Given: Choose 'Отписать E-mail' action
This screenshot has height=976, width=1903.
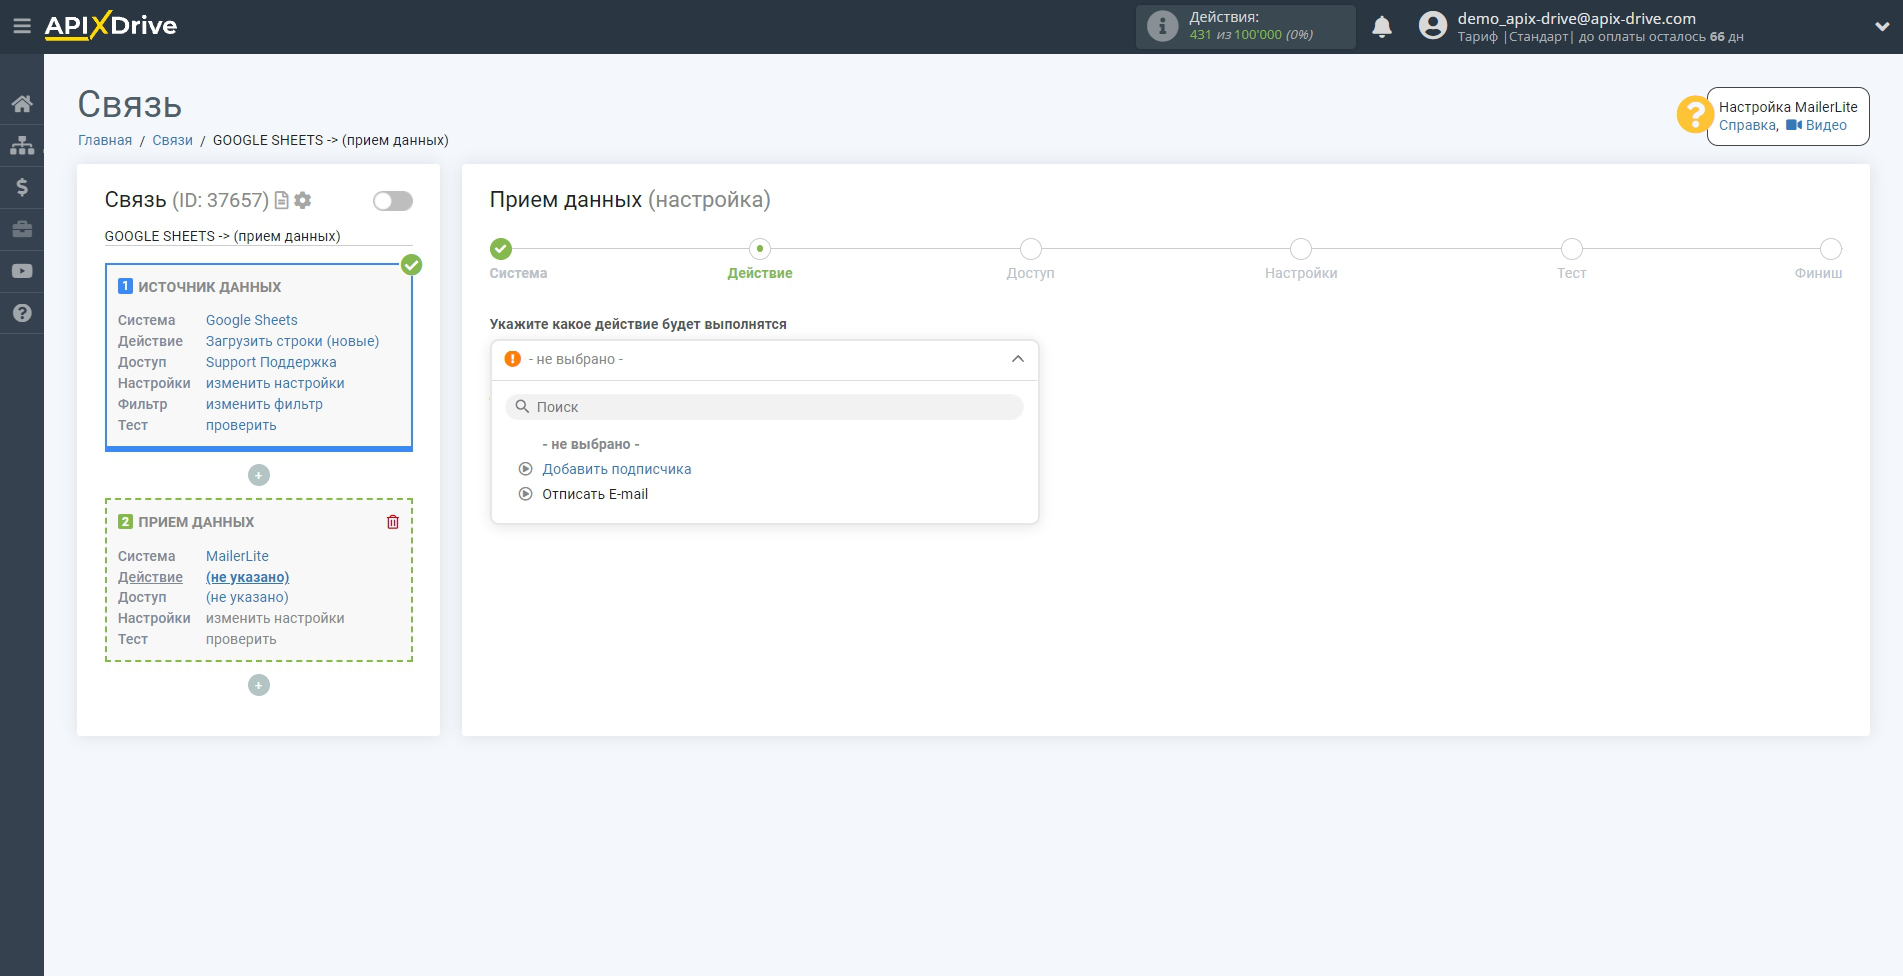Looking at the screenshot, I should (x=595, y=494).
